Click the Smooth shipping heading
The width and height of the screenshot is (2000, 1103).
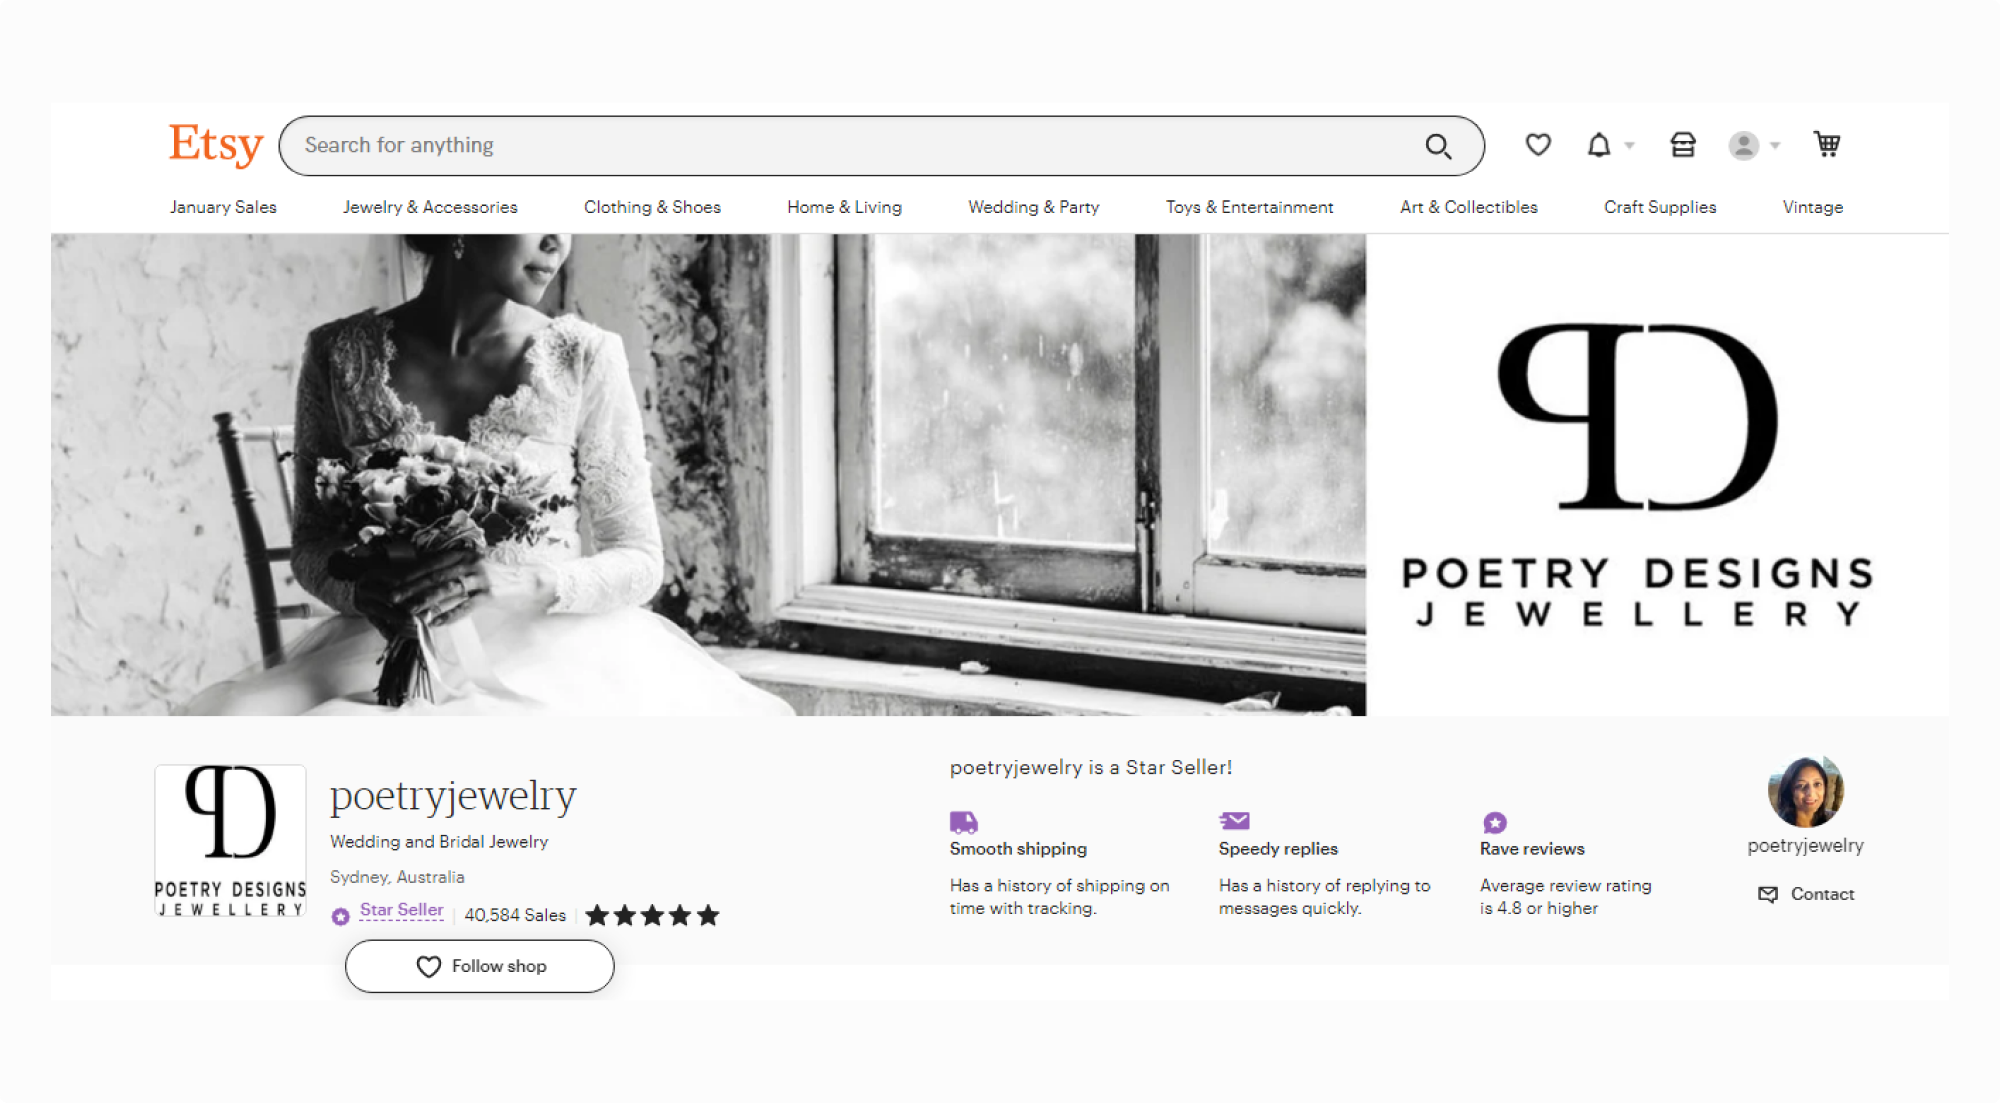point(1018,849)
